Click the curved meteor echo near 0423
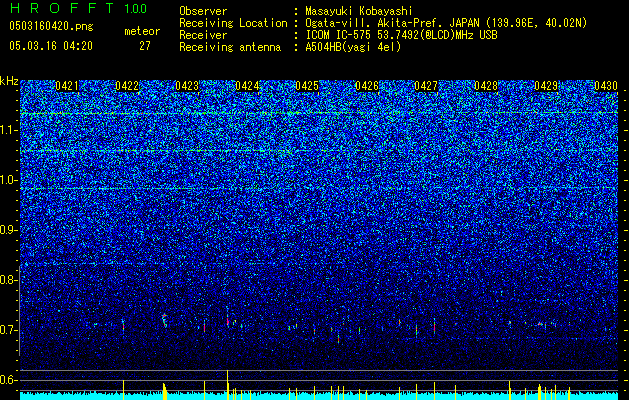The image size is (629, 400). point(164,320)
